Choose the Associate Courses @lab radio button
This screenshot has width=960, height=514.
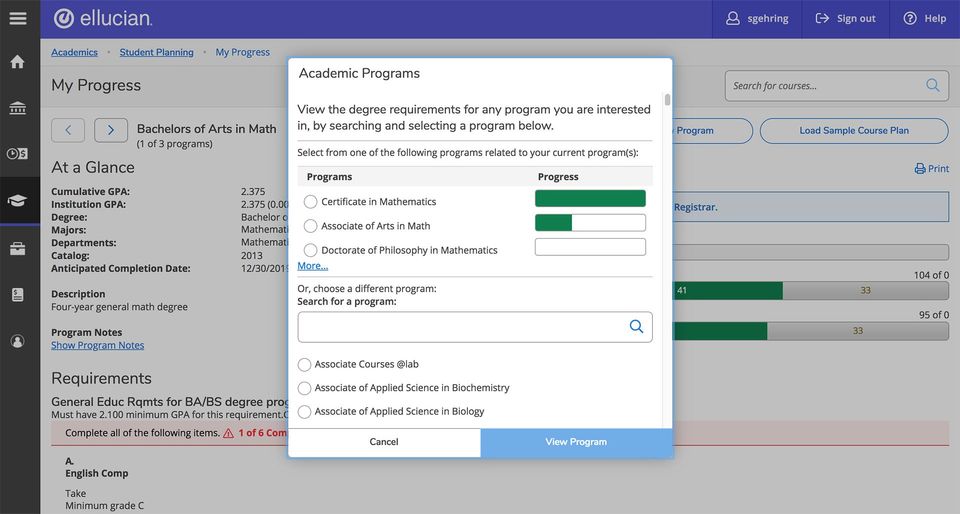304,365
